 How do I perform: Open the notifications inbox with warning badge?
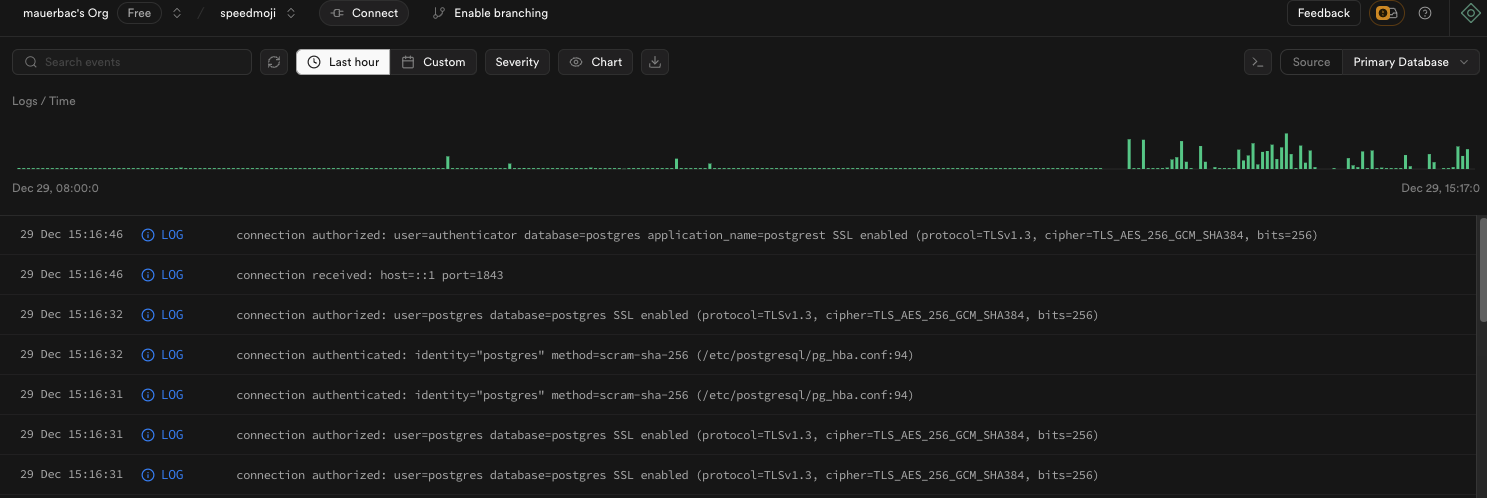[1388, 13]
